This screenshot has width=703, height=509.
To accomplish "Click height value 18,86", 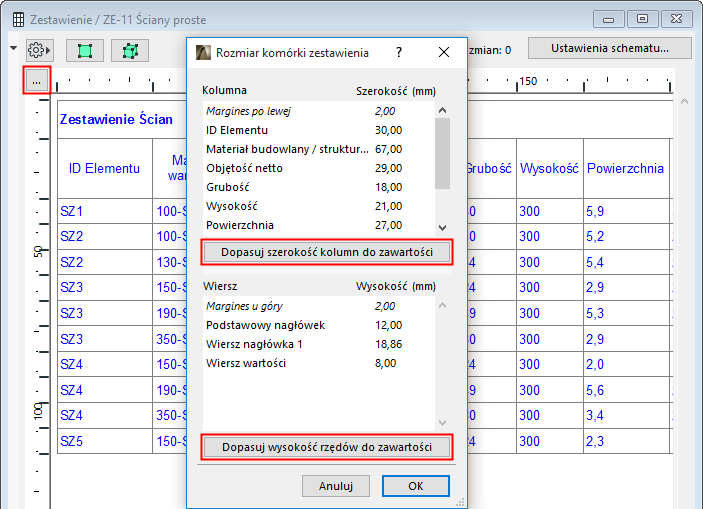I will pos(388,344).
